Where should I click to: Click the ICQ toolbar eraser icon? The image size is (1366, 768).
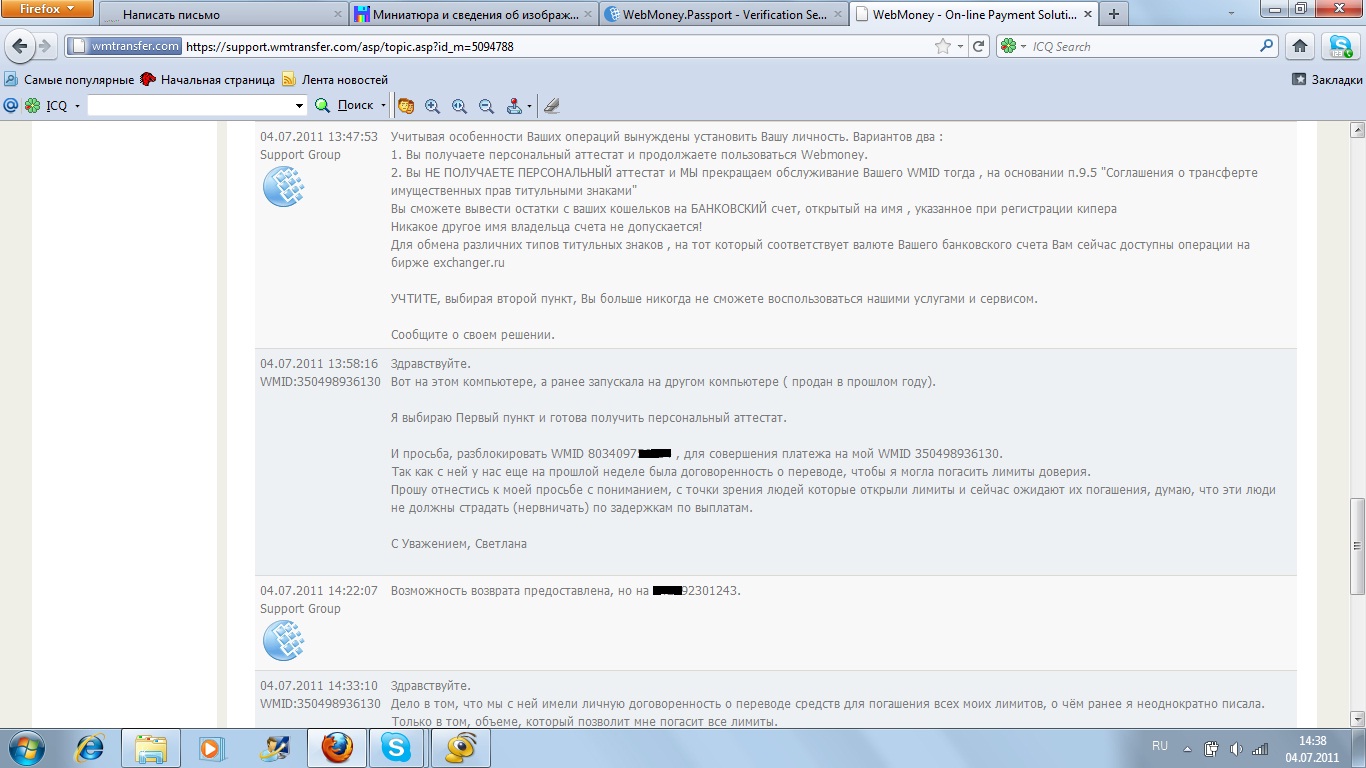point(551,105)
